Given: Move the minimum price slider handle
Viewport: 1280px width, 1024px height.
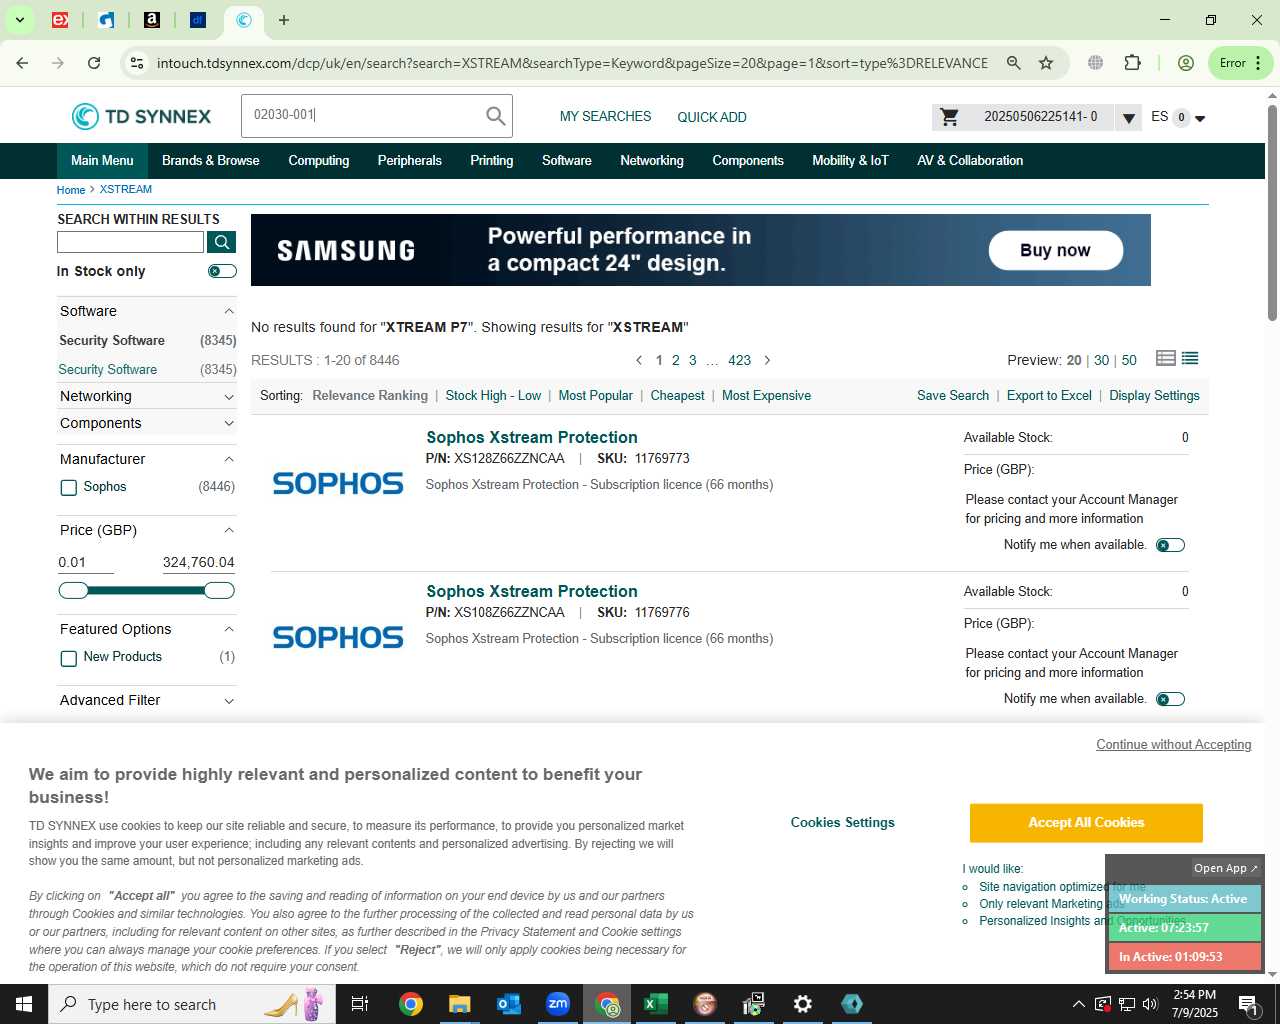Looking at the screenshot, I should tap(73, 591).
